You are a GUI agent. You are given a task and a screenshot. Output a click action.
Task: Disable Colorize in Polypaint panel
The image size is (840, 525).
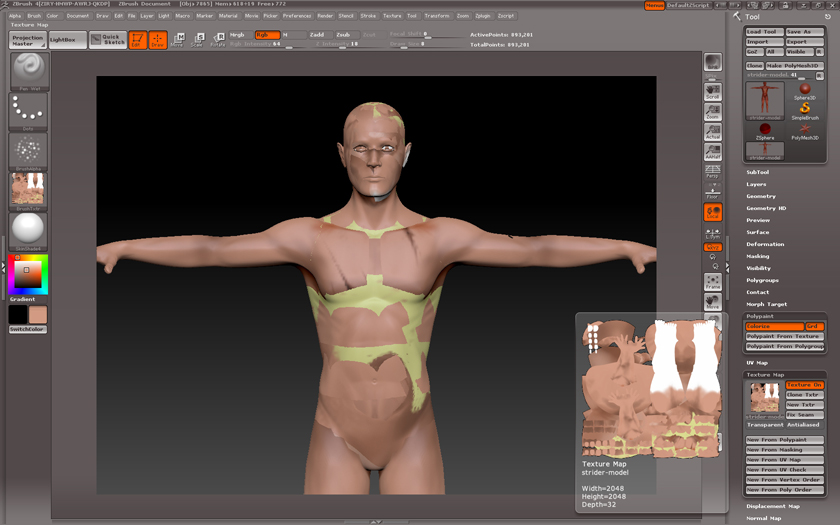click(x=774, y=327)
